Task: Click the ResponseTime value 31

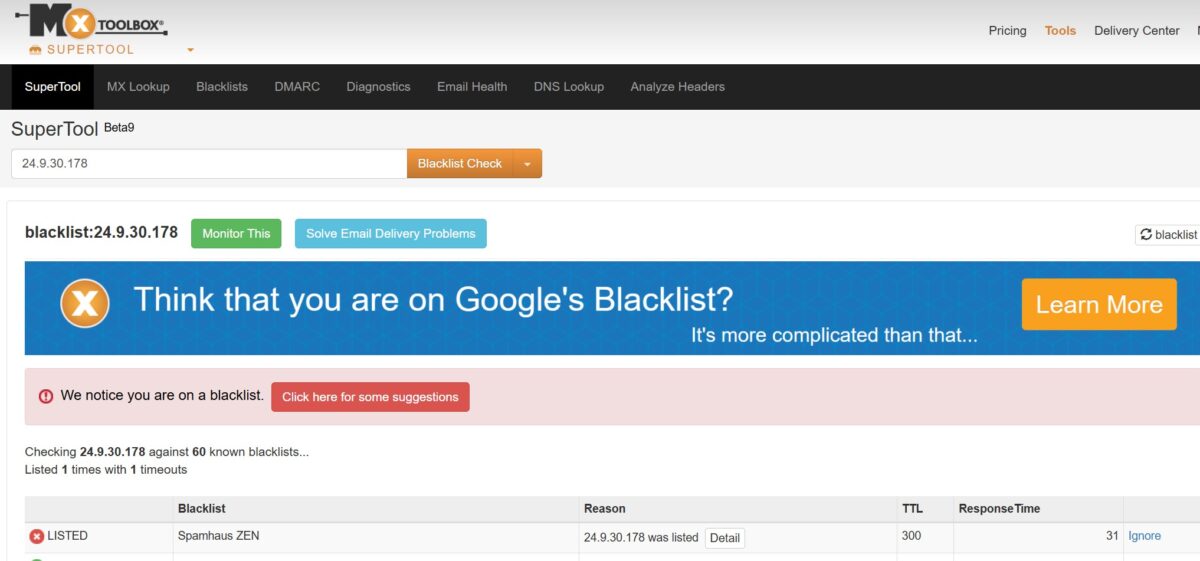Action: (x=1112, y=536)
